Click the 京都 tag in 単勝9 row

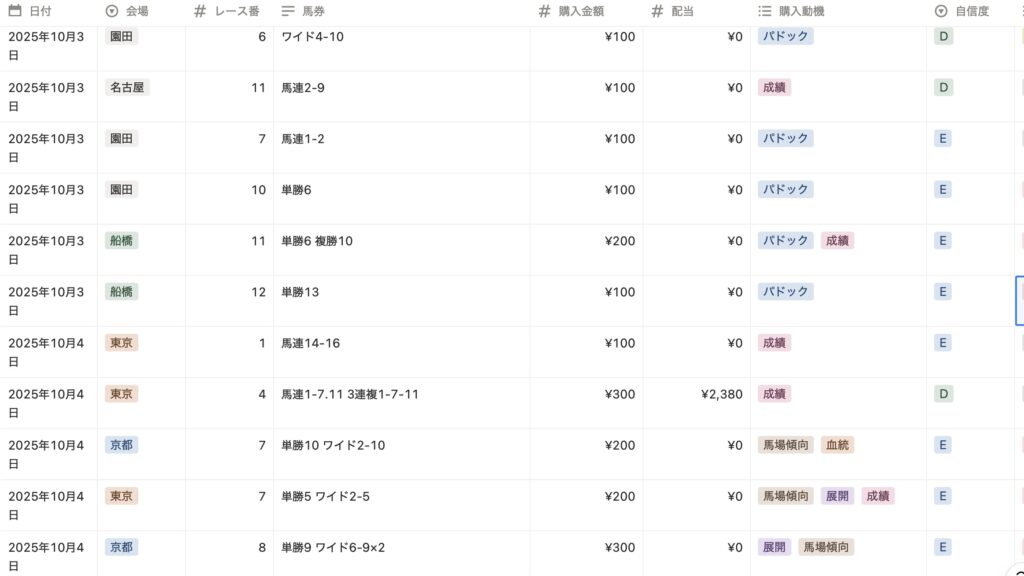pyautogui.click(x=121, y=547)
